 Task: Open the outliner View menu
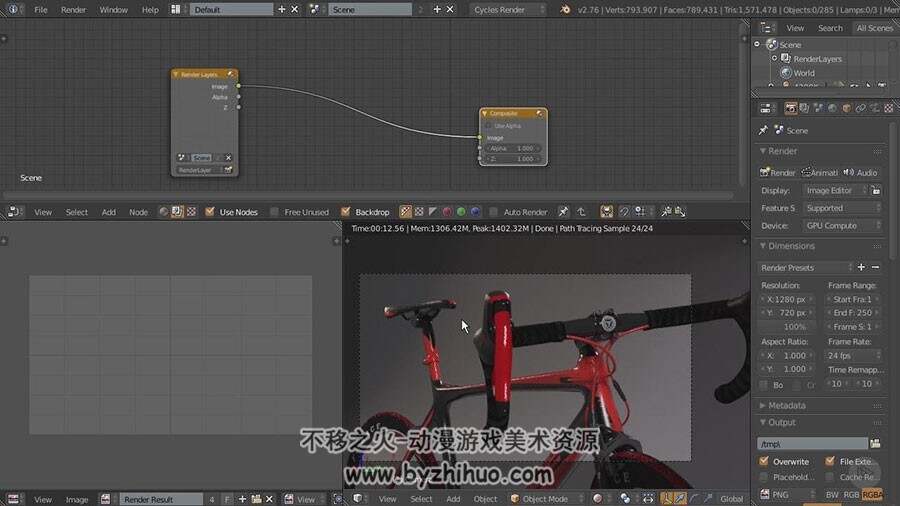point(795,28)
